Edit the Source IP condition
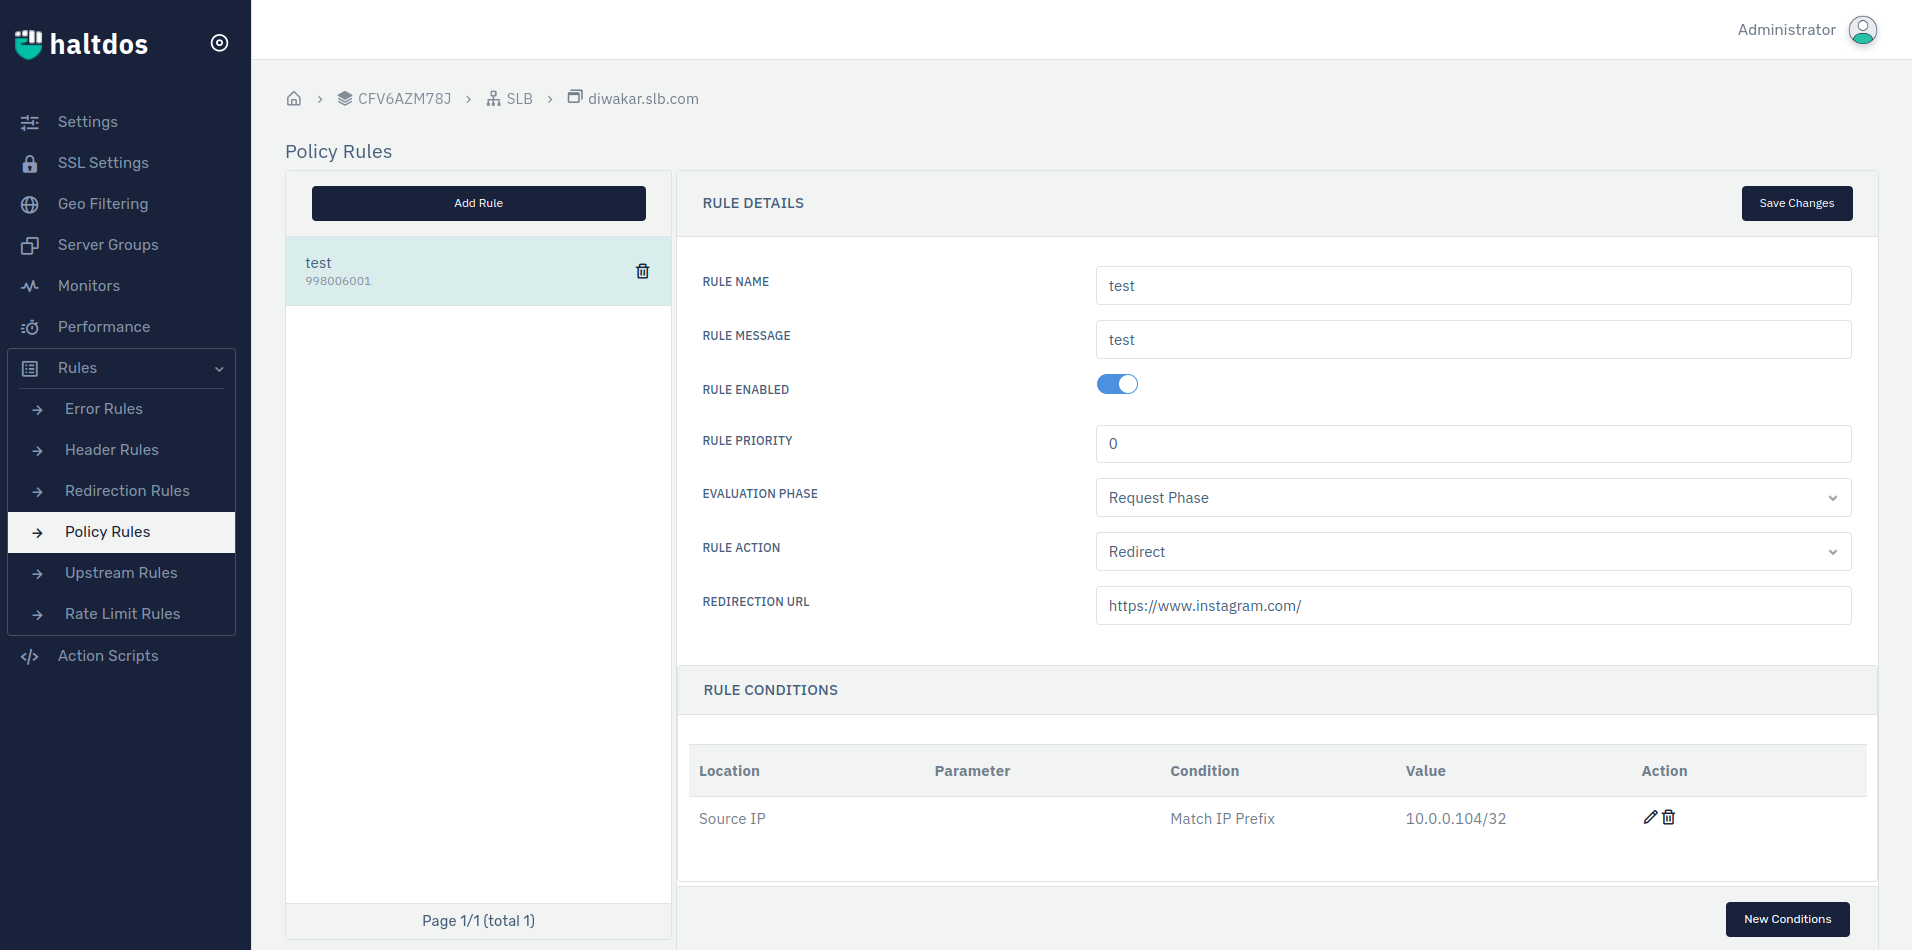Image resolution: width=1912 pixels, height=950 pixels. [x=1650, y=817]
